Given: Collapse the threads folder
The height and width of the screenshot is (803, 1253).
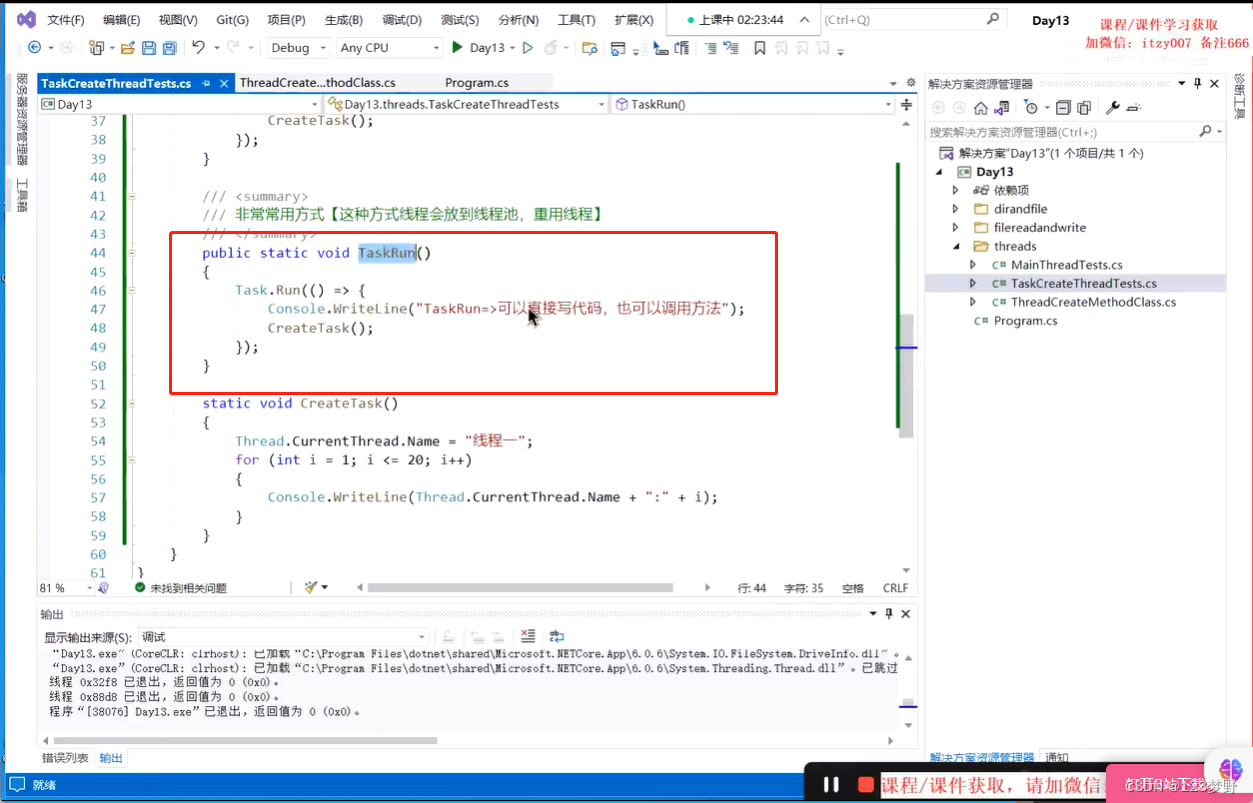Looking at the screenshot, I should 955,246.
